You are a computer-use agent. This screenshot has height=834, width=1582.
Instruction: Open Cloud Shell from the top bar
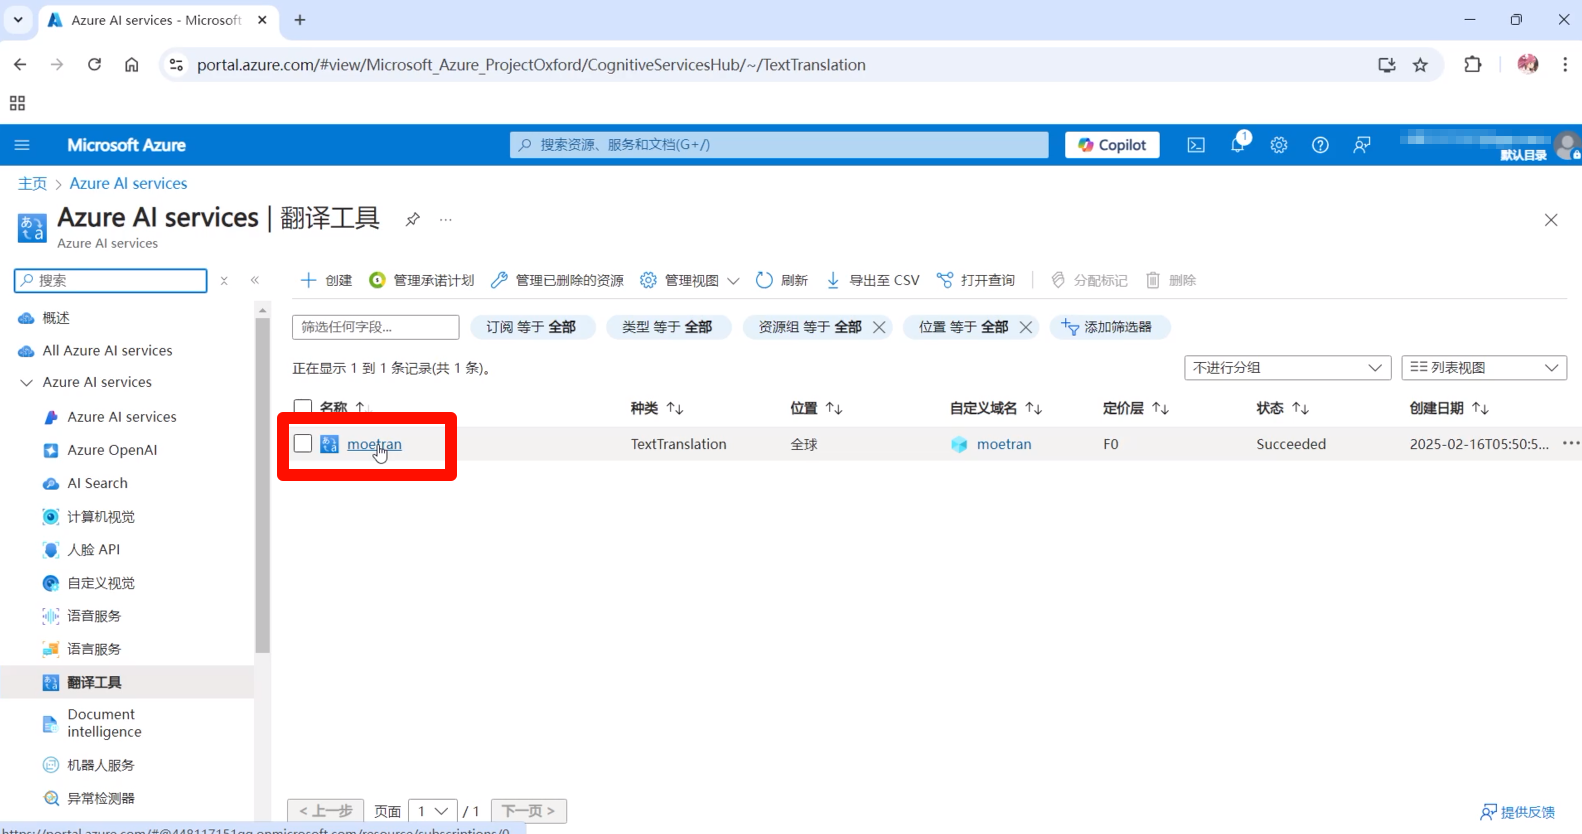[x=1196, y=145]
